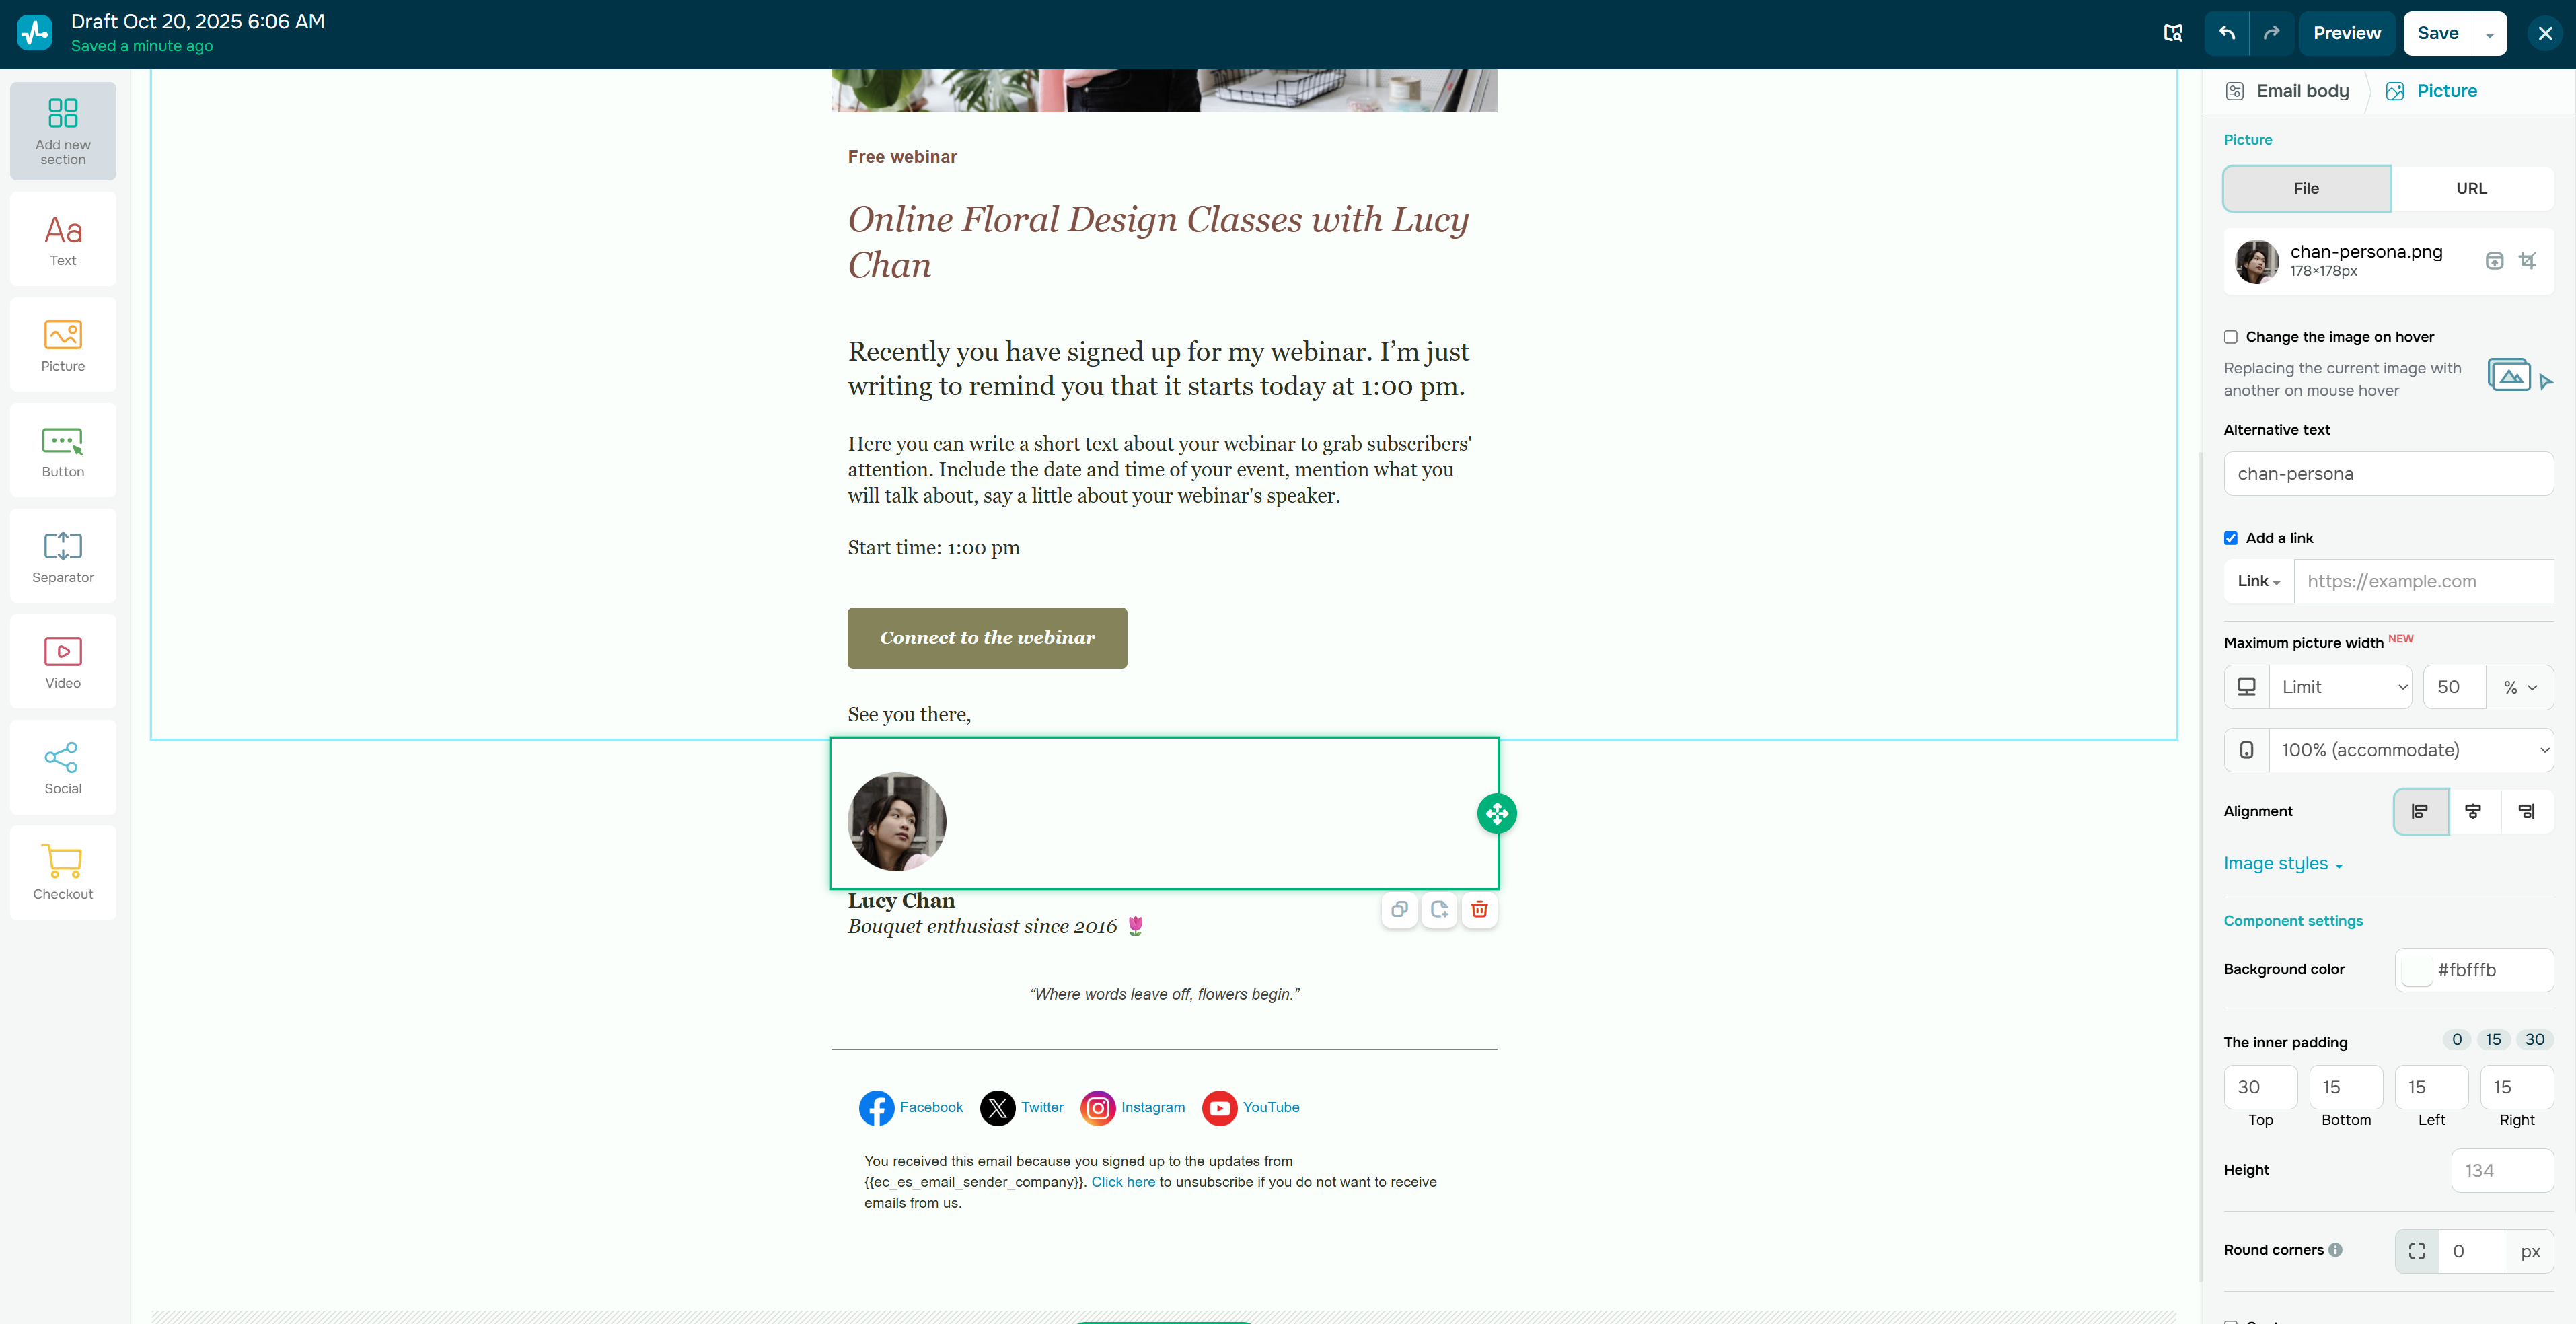Screen dimensions: 2576x1324
Task: Open the background color swatch #fbfffb
Action: [2417, 970]
